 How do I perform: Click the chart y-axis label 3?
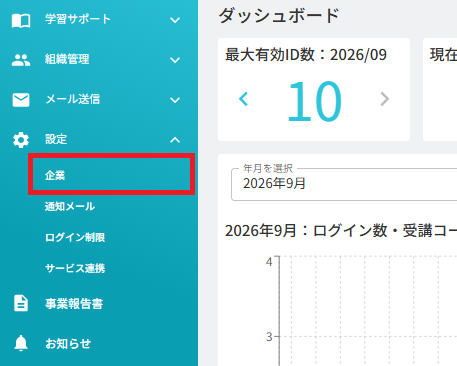click(269, 337)
